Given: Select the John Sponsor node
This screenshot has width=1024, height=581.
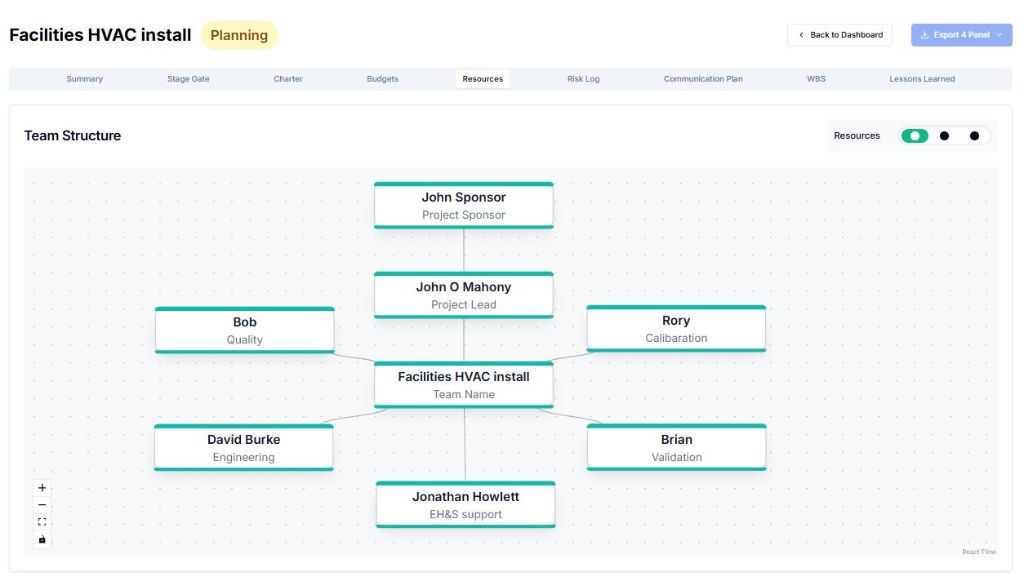Looking at the screenshot, I should click(x=463, y=204).
